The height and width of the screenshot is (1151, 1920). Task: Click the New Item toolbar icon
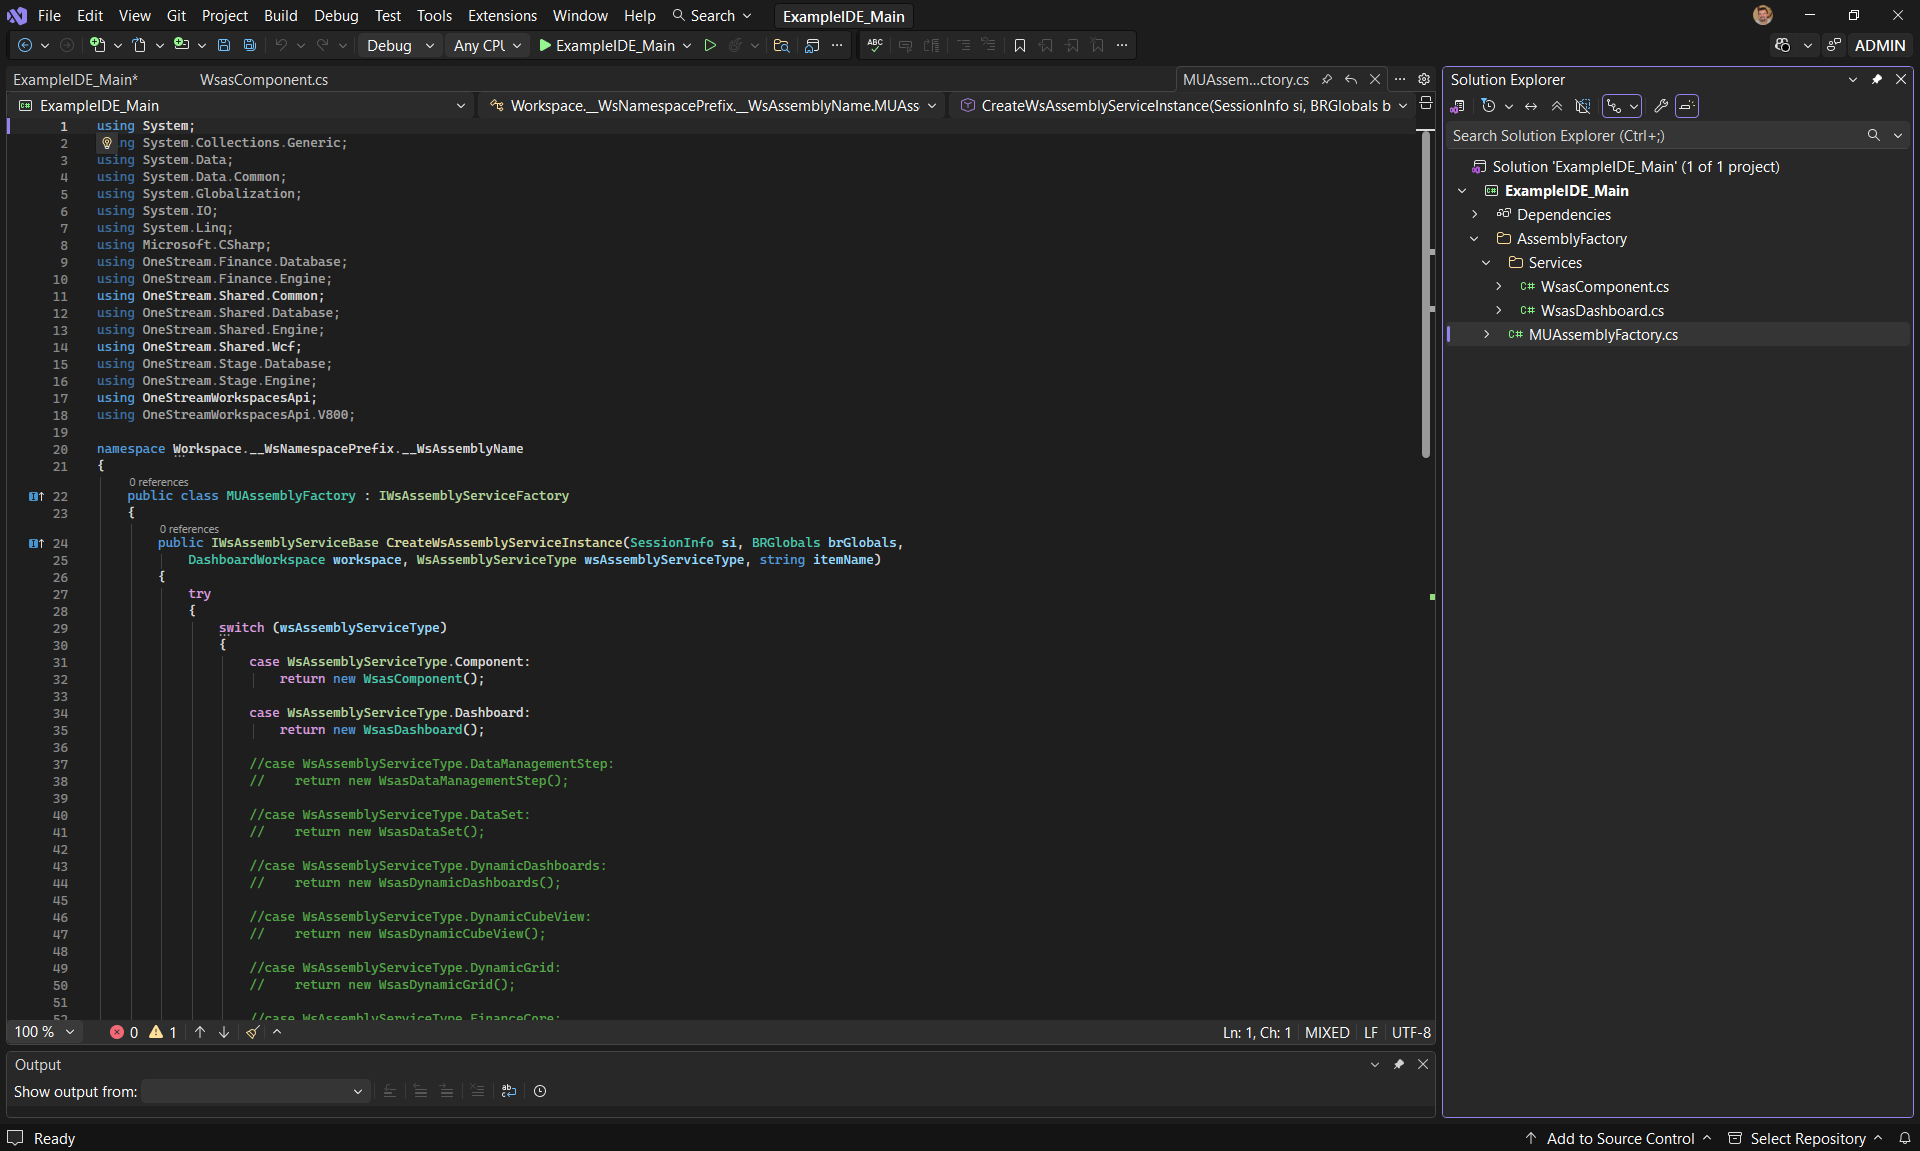[x=97, y=45]
